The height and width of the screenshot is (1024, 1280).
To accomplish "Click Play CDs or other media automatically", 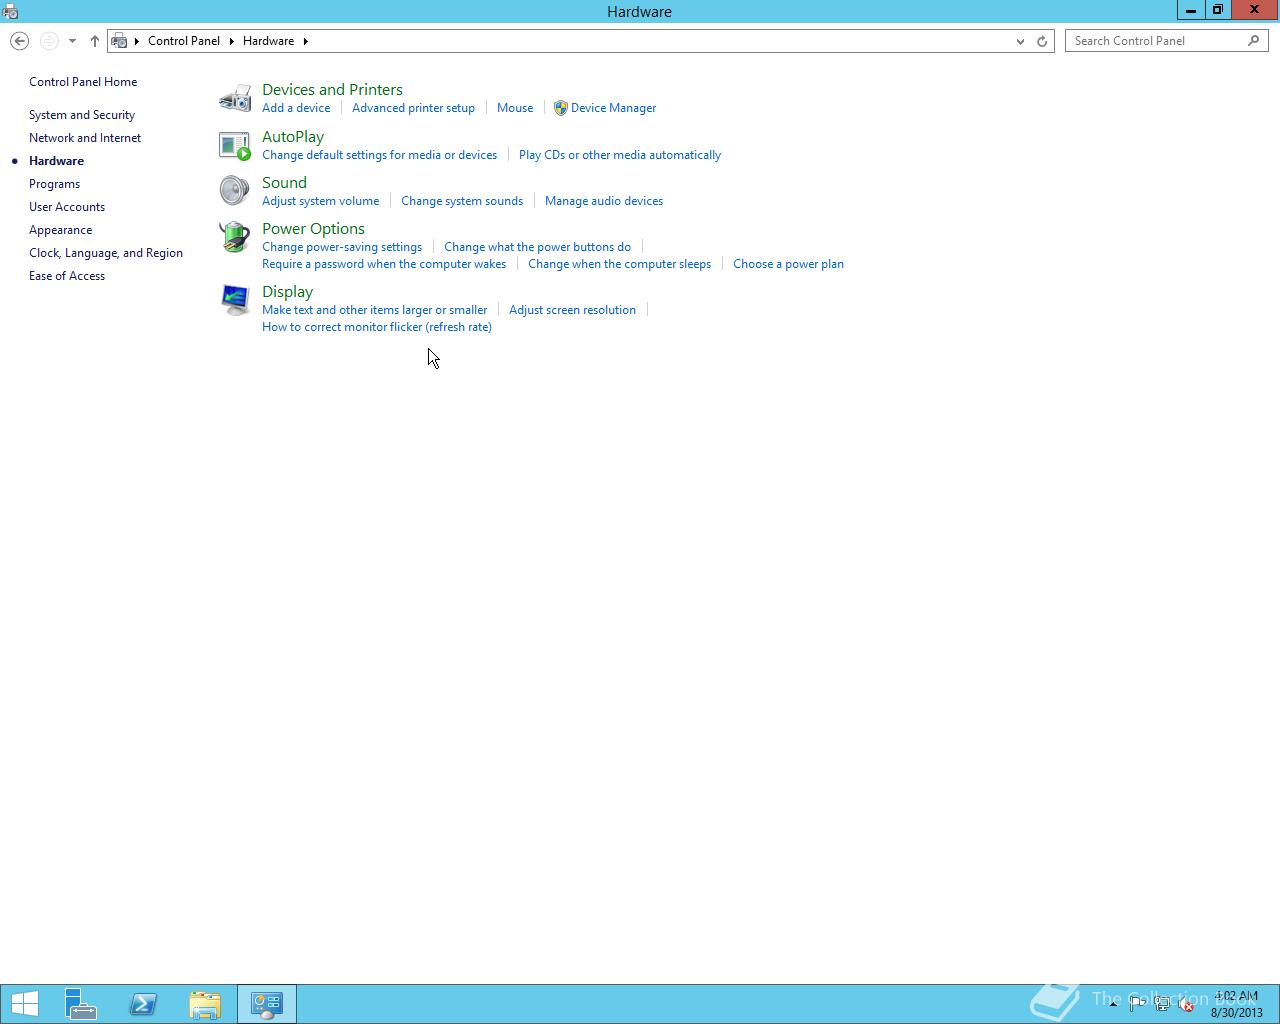I will (x=620, y=155).
